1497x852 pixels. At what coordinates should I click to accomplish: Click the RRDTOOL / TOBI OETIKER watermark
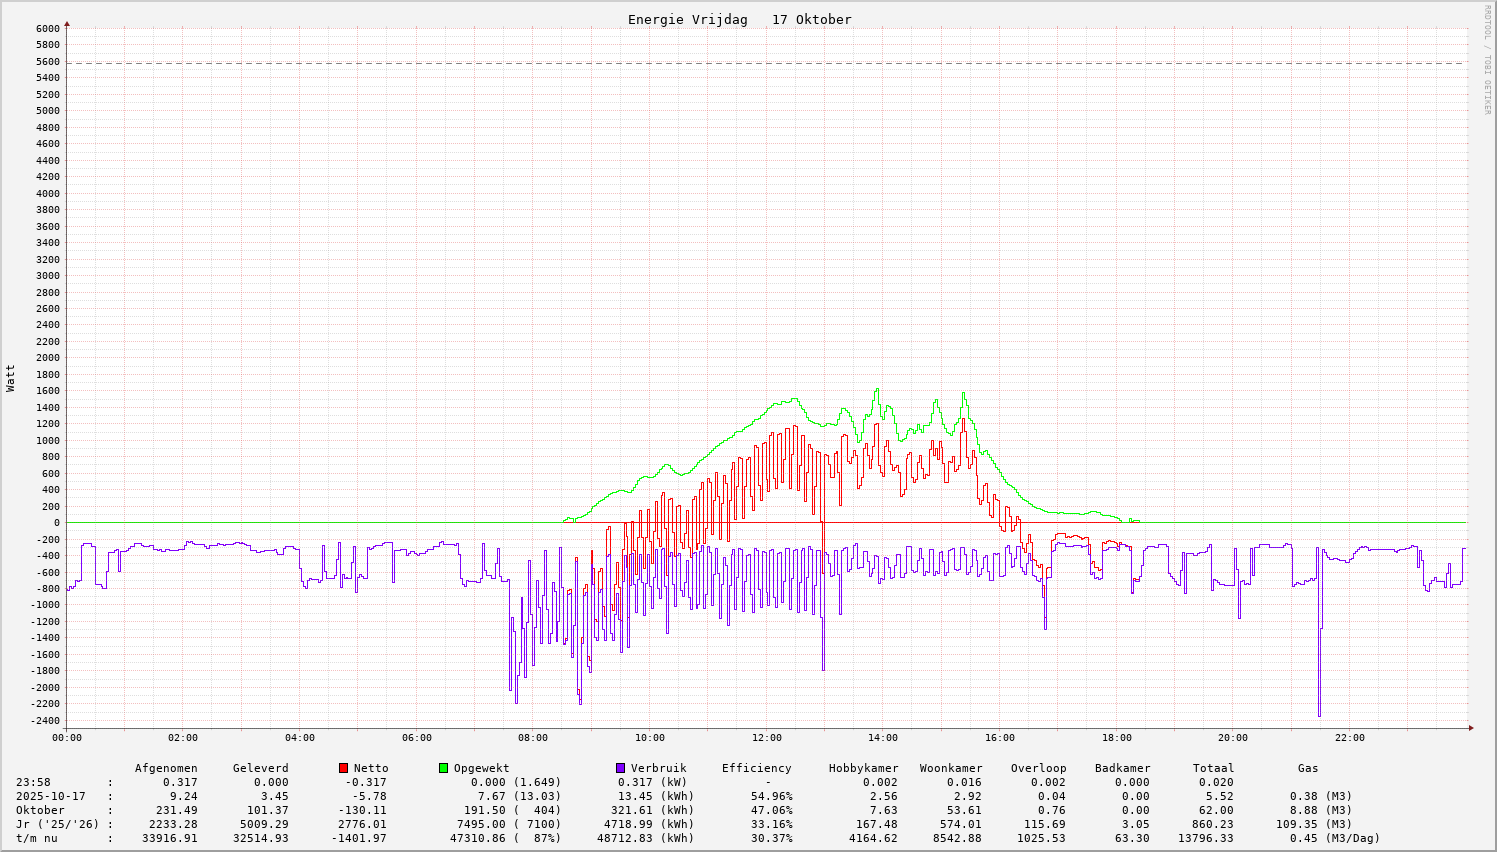[x=1487, y=59]
